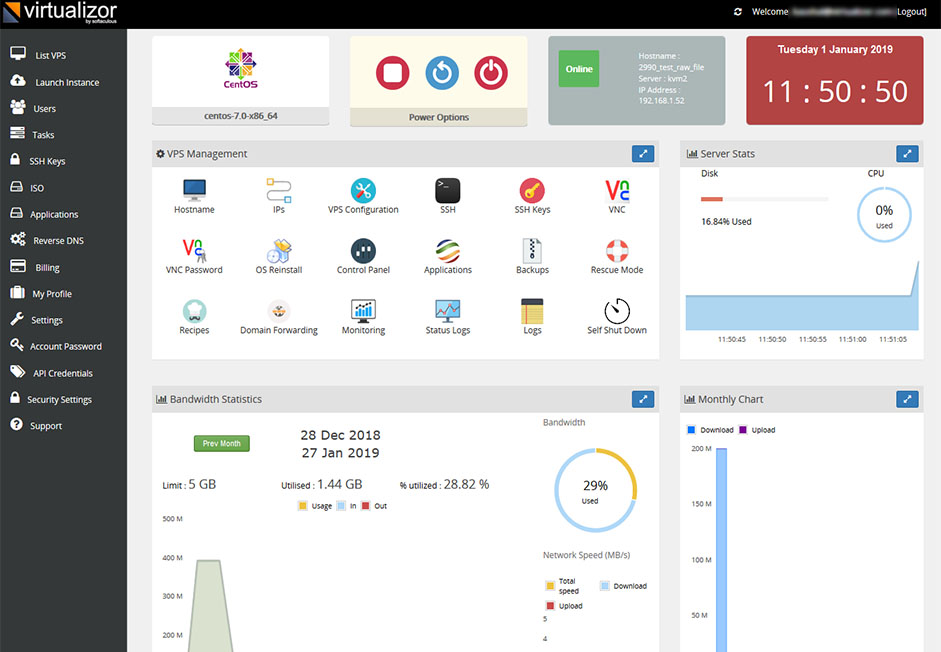Open the SSH terminal icon
This screenshot has width=941, height=652.
[447, 190]
